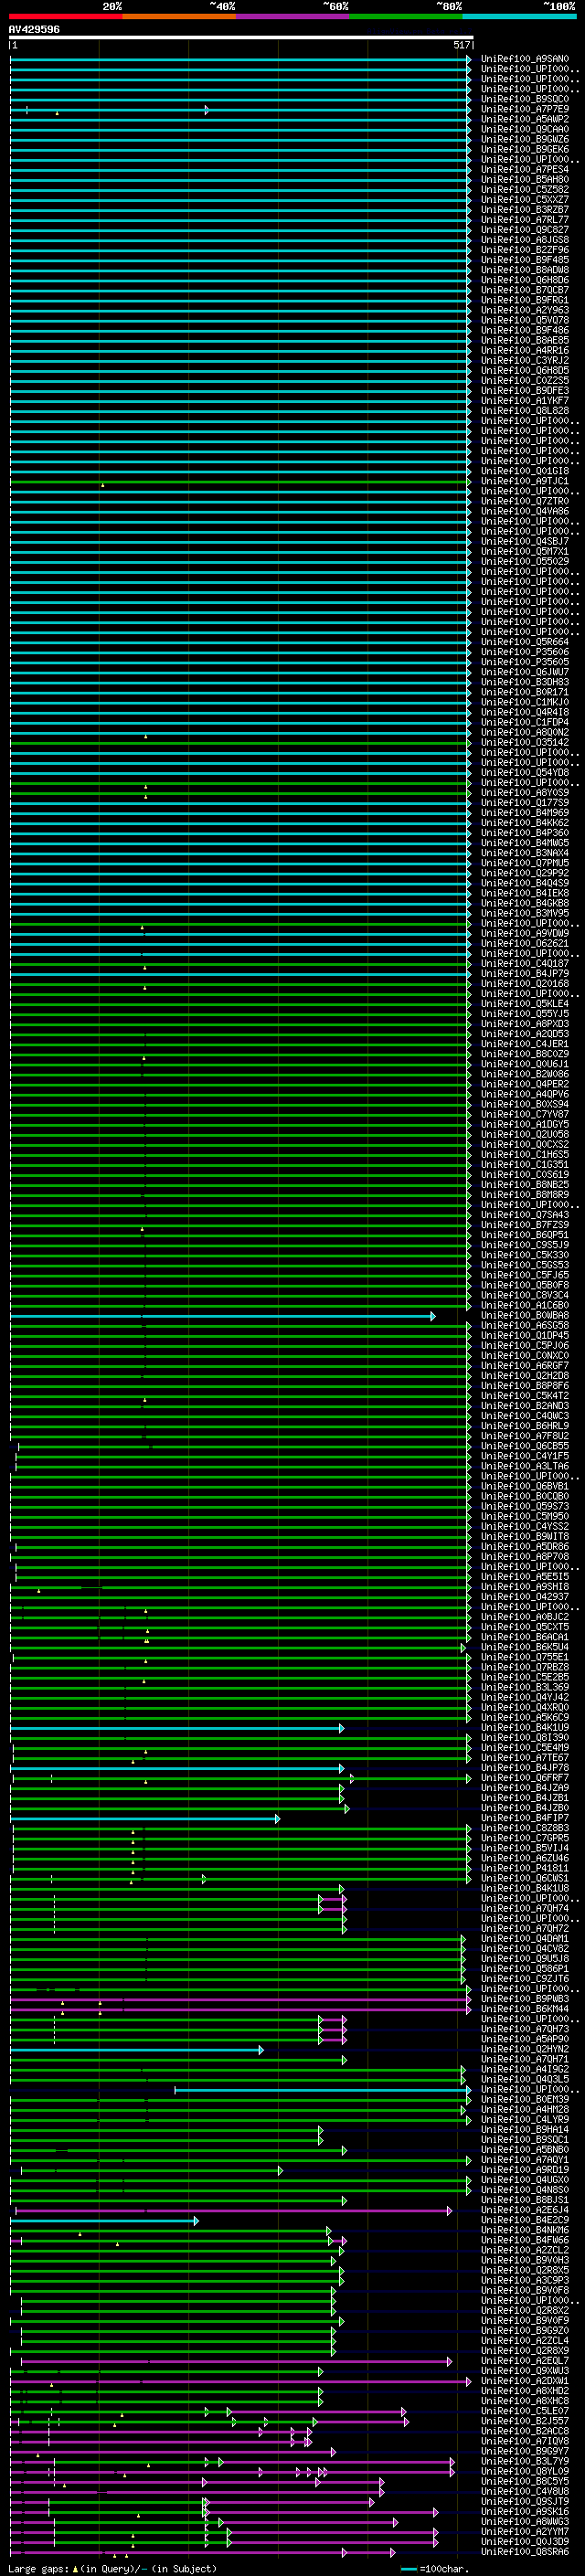585x2576 pixels.
Task: Click hit label UniRef100_Q5VQ78
Action: tap(525, 320)
